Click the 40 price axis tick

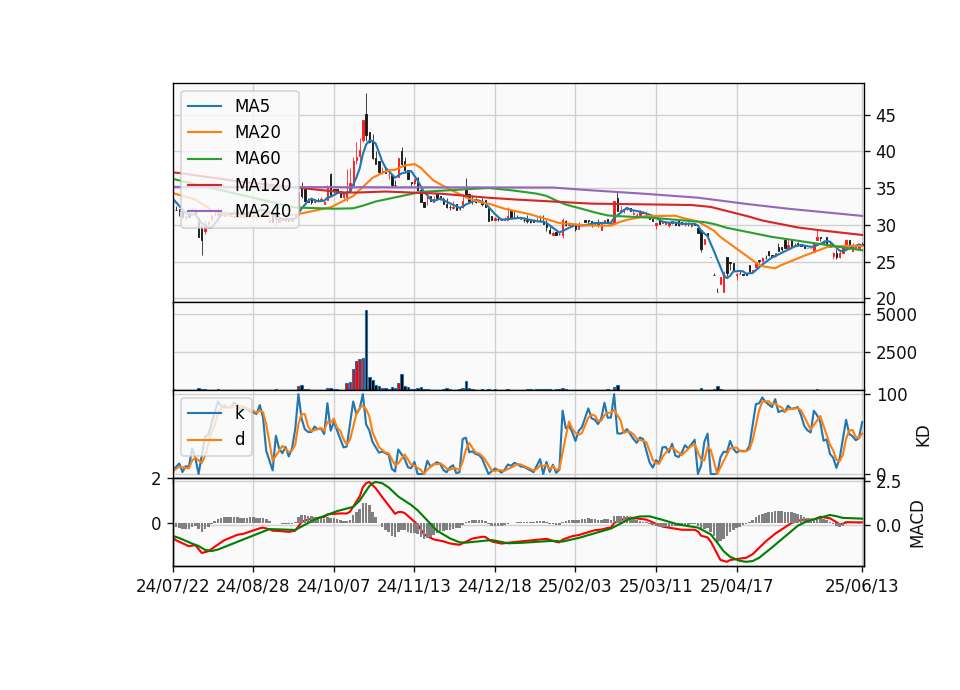[x=886, y=152]
